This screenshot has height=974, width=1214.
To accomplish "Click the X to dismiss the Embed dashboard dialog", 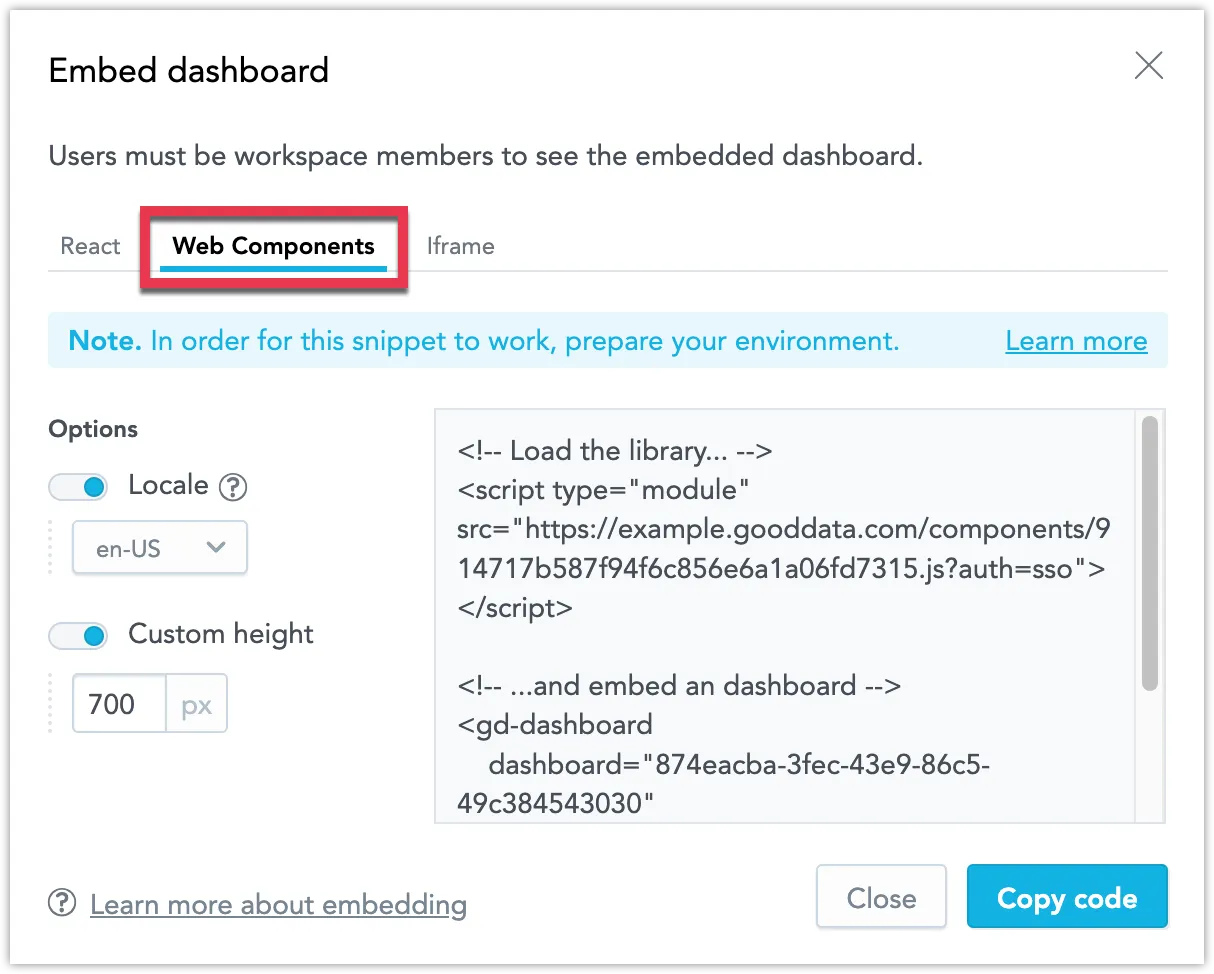I will pyautogui.click(x=1148, y=66).
